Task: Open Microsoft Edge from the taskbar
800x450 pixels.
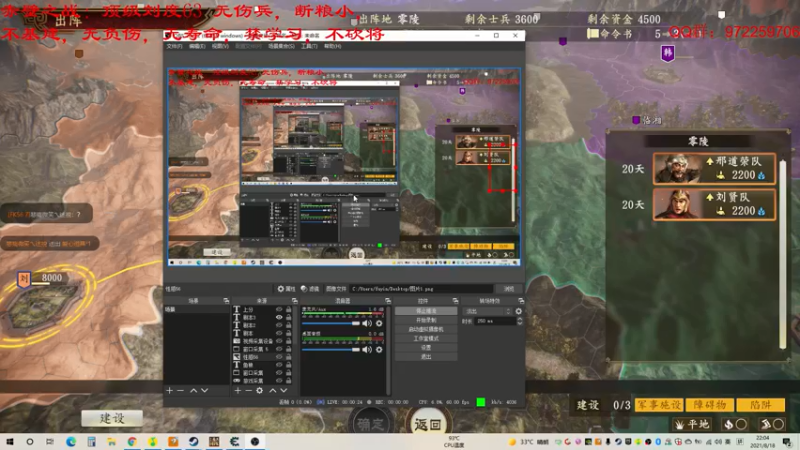Action: pos(71,441)
